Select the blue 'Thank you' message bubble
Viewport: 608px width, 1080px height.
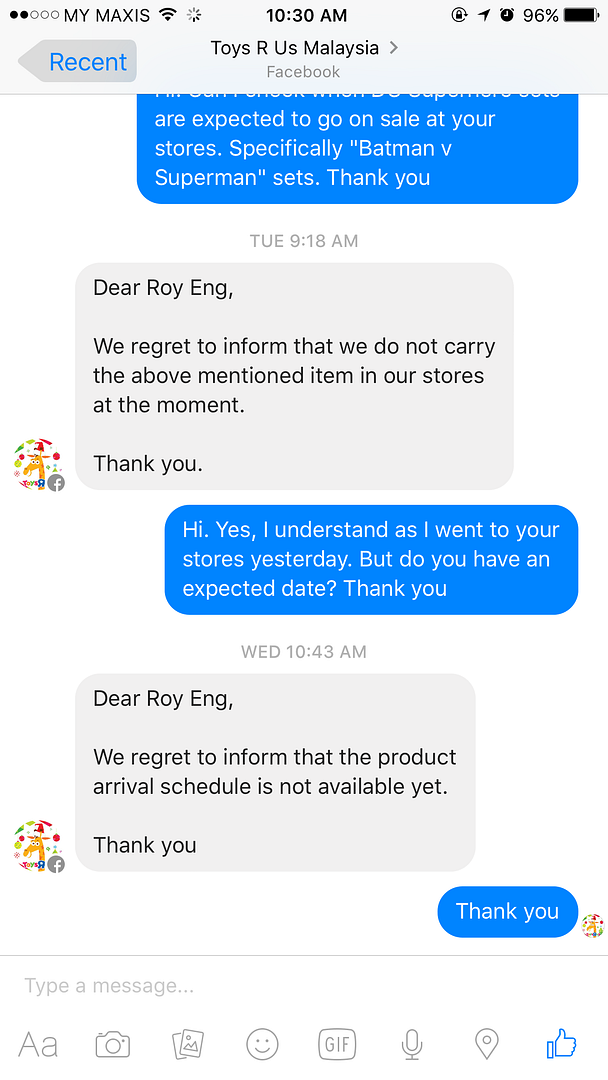(x=507, y=912)
